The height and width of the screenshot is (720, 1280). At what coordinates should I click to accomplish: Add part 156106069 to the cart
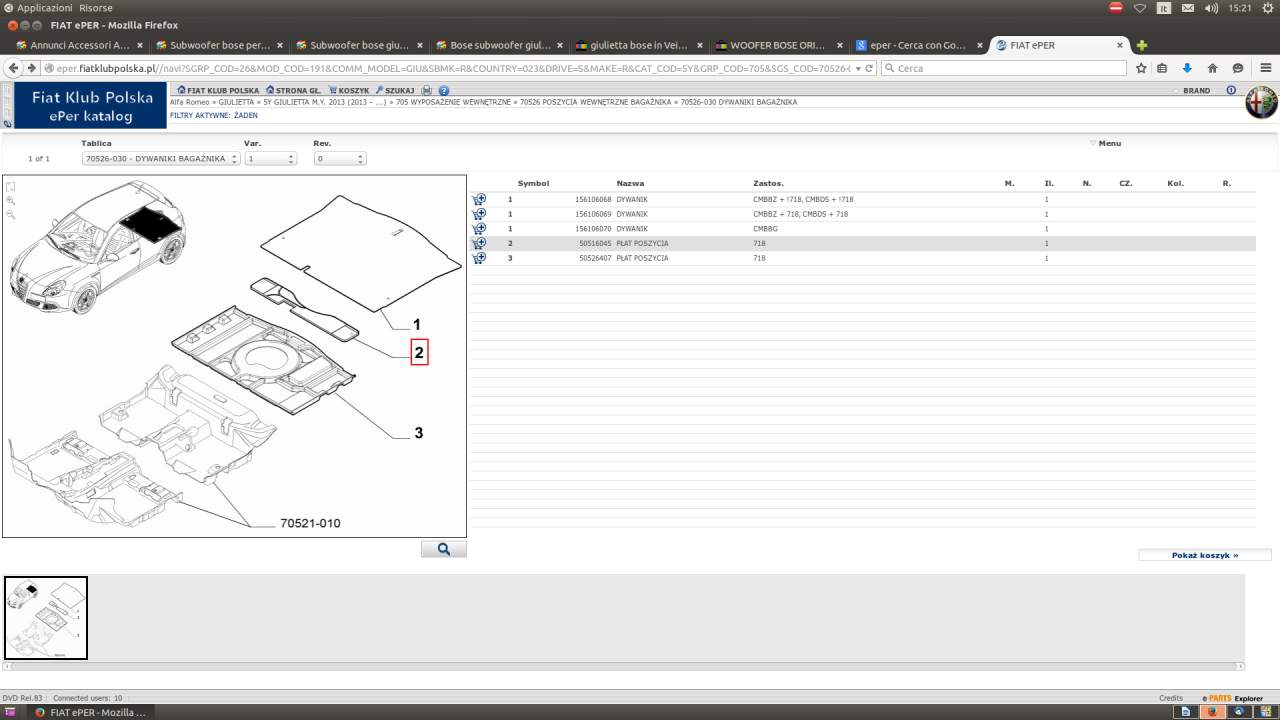(479, 214)
